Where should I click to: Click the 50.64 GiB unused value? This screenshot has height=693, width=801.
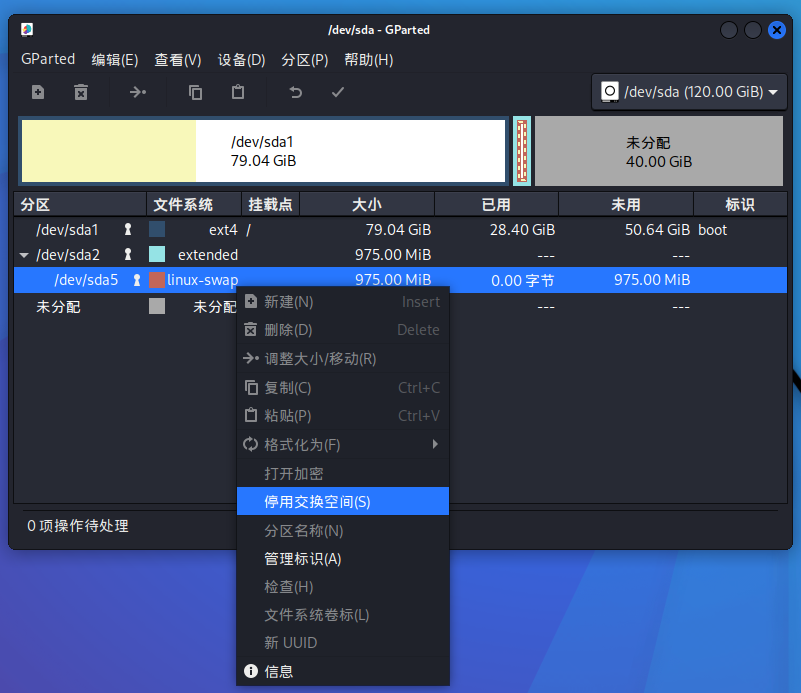657,230
